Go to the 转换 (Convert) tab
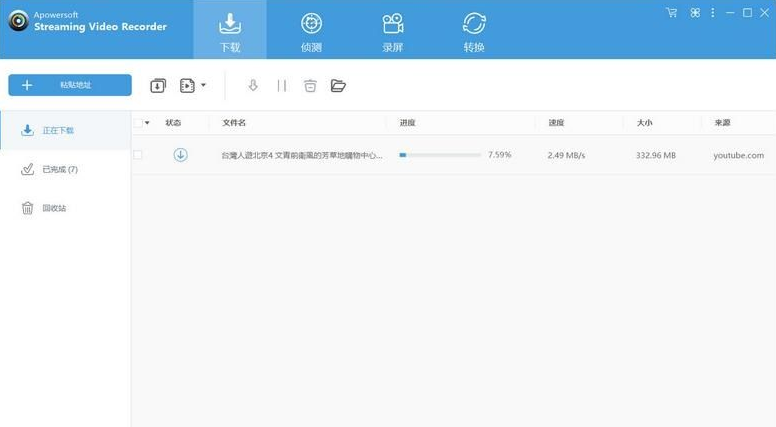Screen dimensions: 776x427 [x=474, y=30]
